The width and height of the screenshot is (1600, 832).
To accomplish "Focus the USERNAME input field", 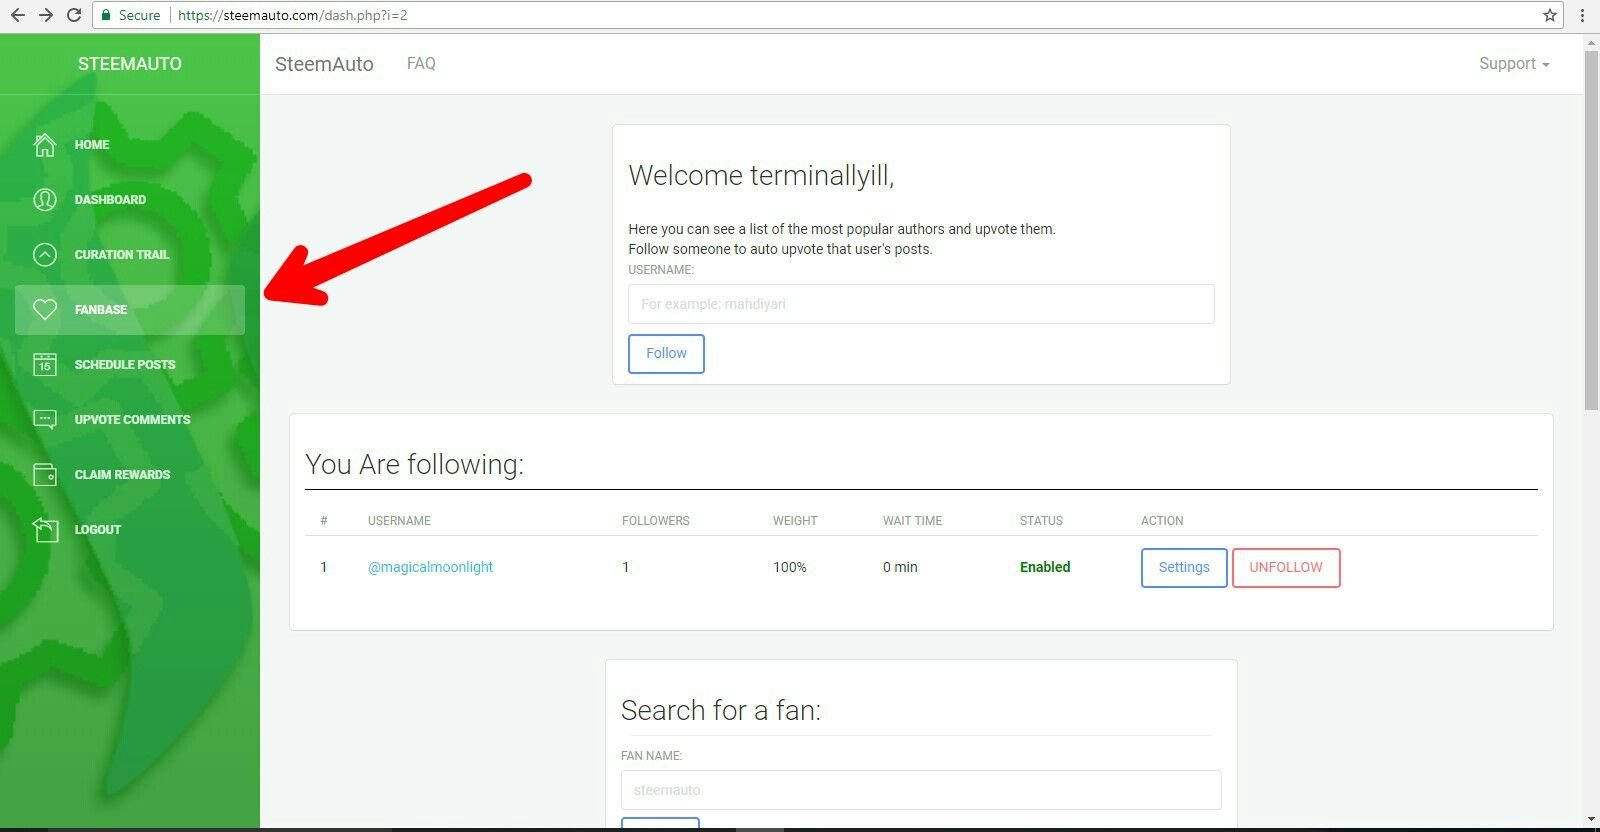I will coord(921,304).
